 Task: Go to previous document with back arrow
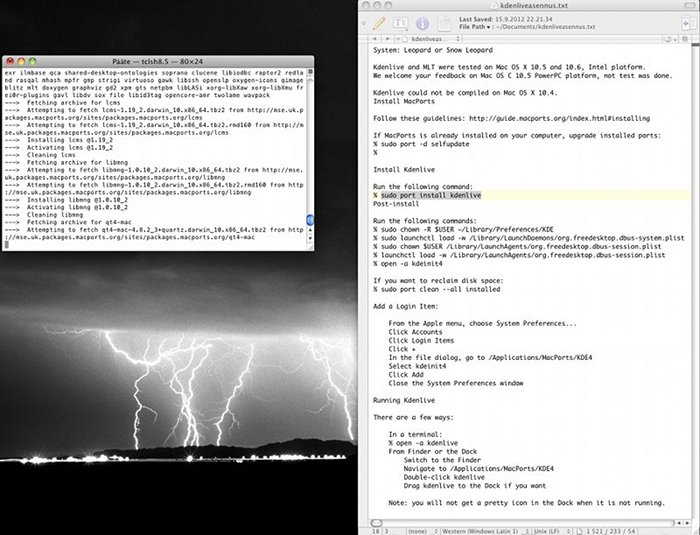tap(375, 39)
